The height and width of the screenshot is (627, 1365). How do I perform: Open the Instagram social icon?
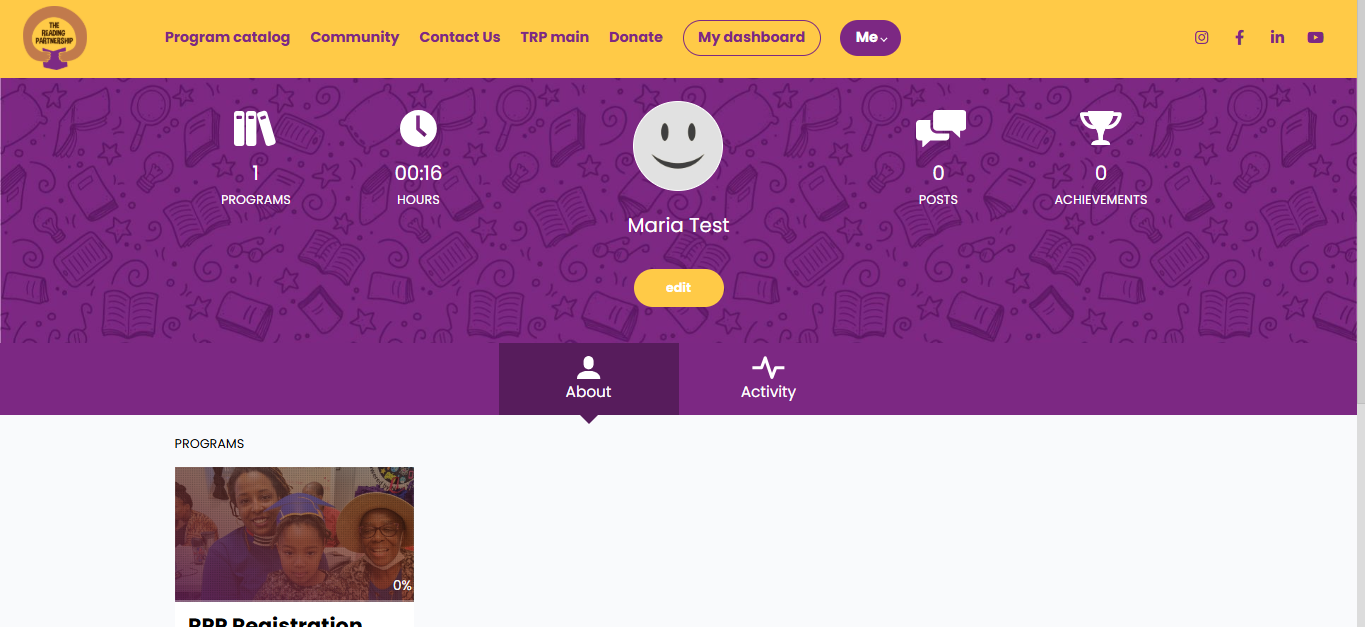pos(1202,38)
